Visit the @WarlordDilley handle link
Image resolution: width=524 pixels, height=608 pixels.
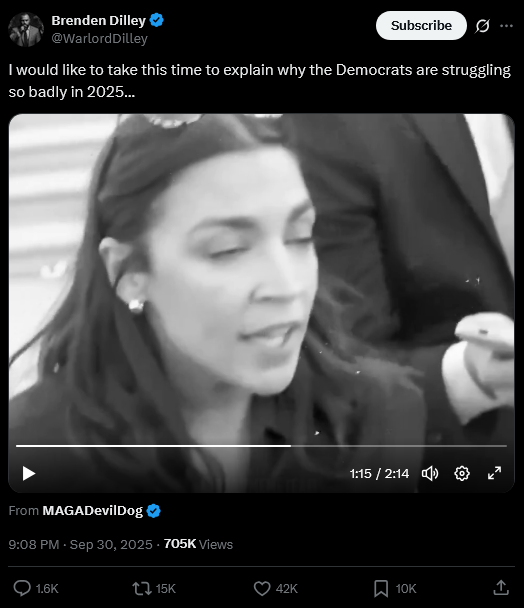point(100,38)
